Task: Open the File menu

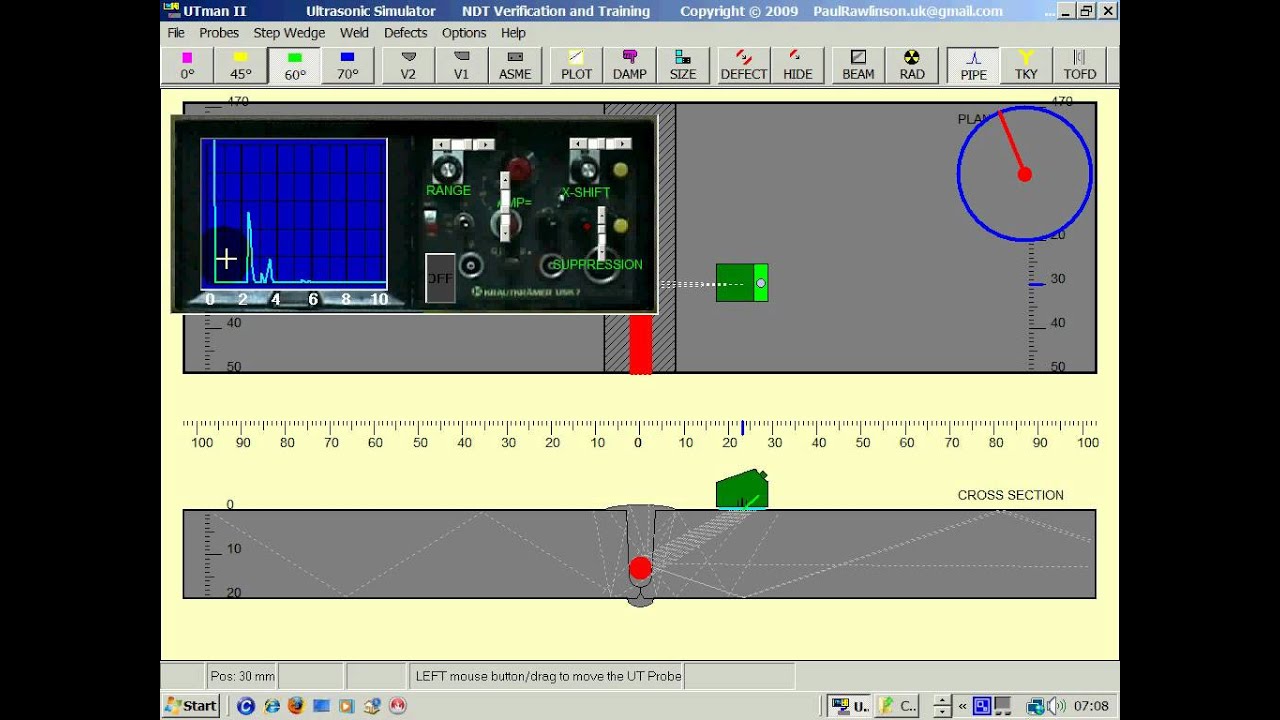Action: tap(176, 33)
